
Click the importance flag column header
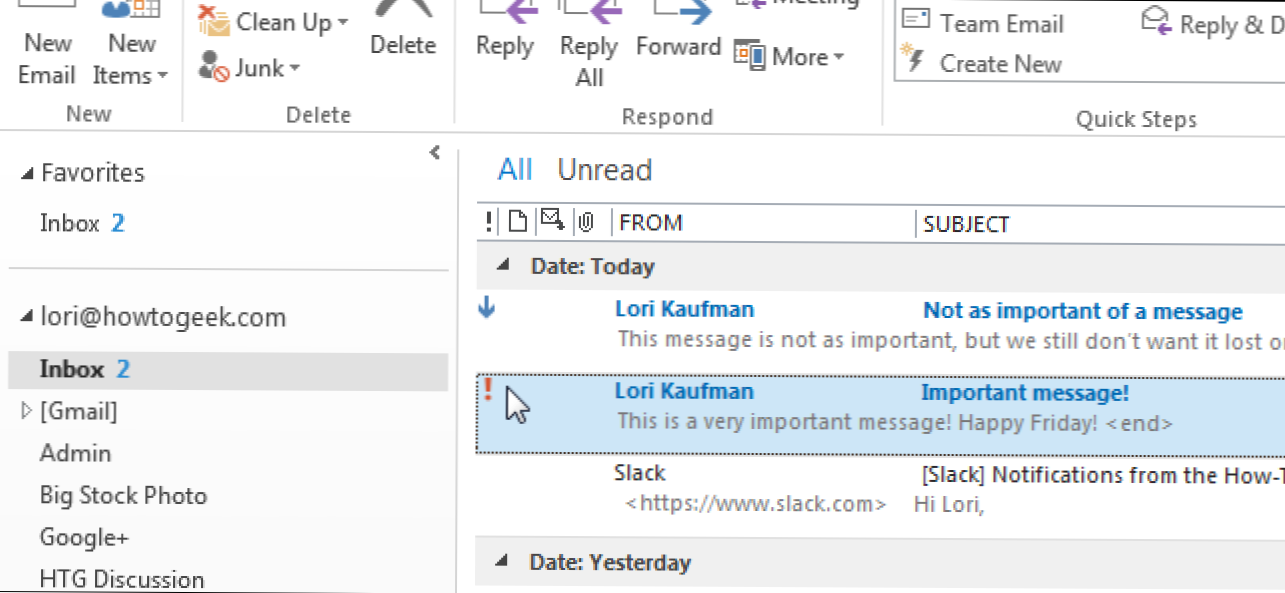[489, 222]
